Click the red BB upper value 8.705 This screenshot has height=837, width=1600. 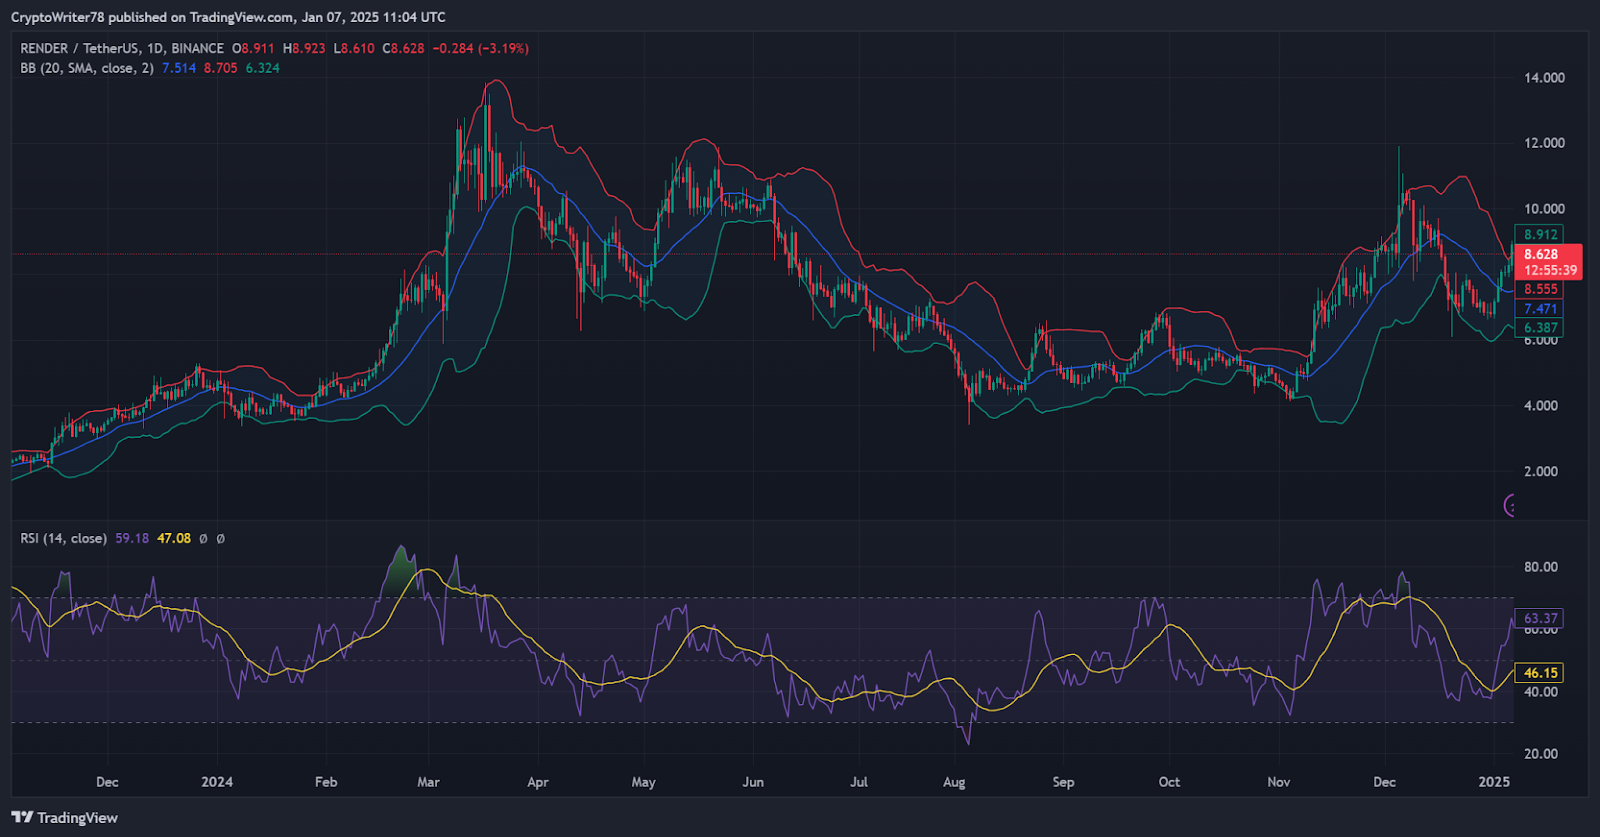click(221, 68)
